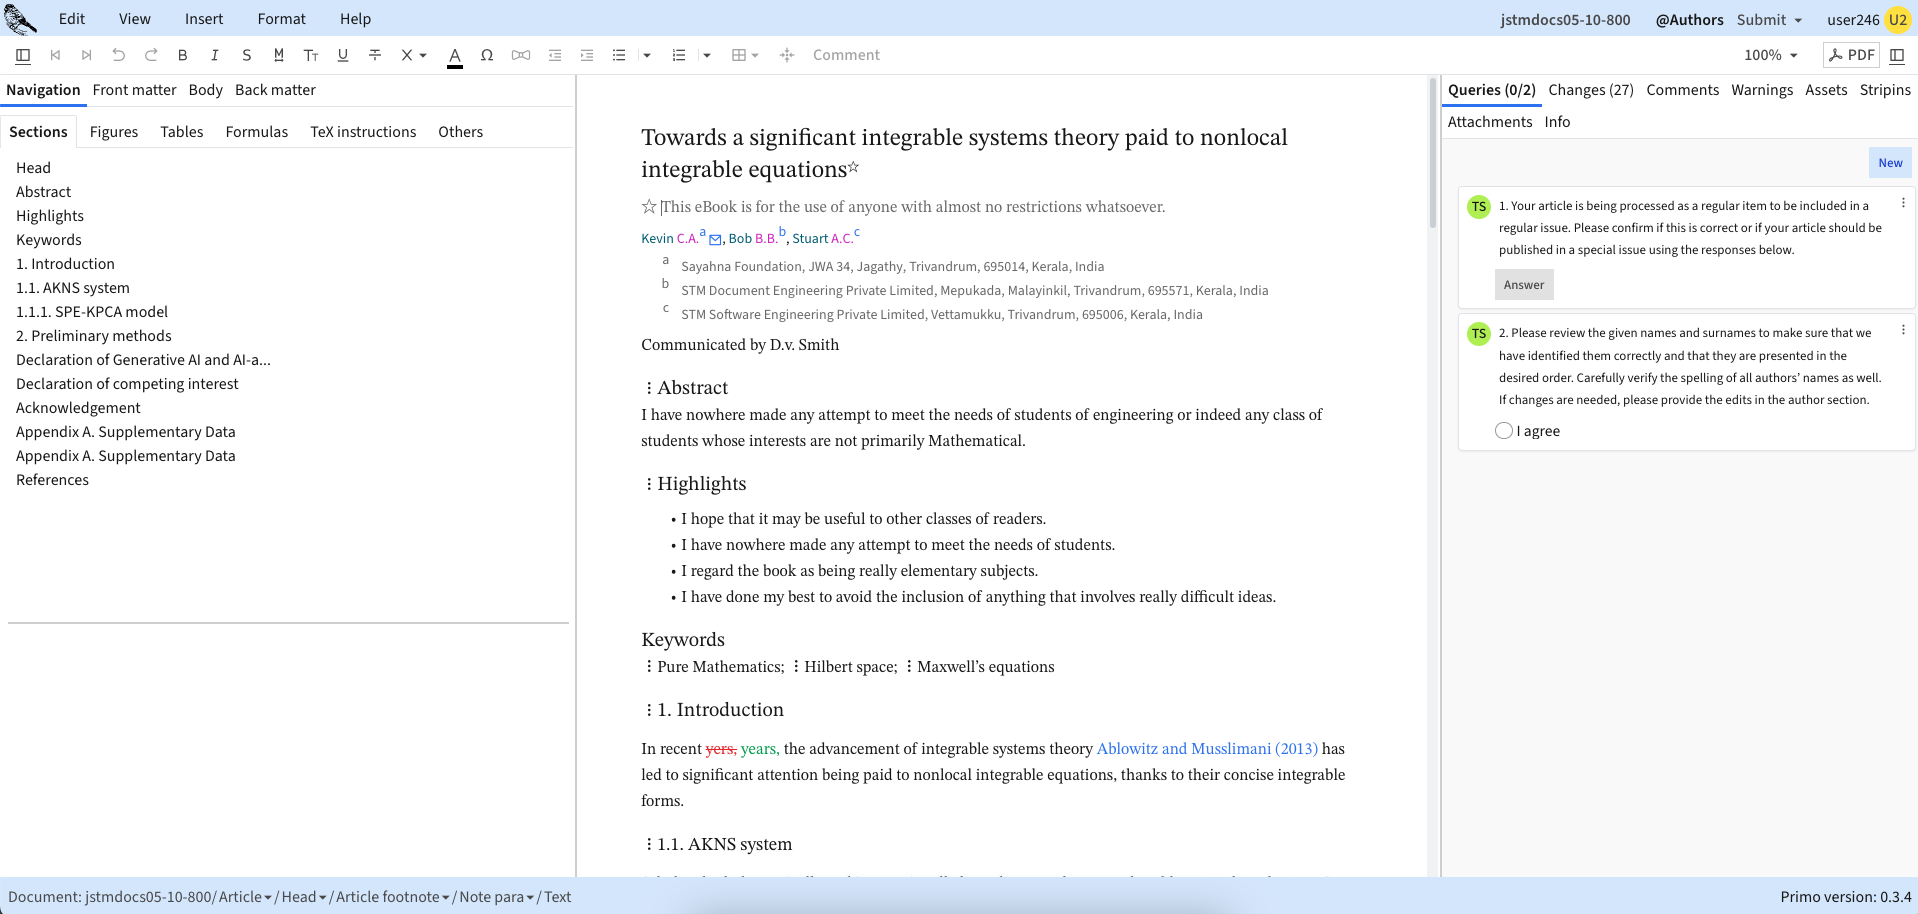Apply italic formatting
The image size is (1918, 914).
click(x=214, y=55)
